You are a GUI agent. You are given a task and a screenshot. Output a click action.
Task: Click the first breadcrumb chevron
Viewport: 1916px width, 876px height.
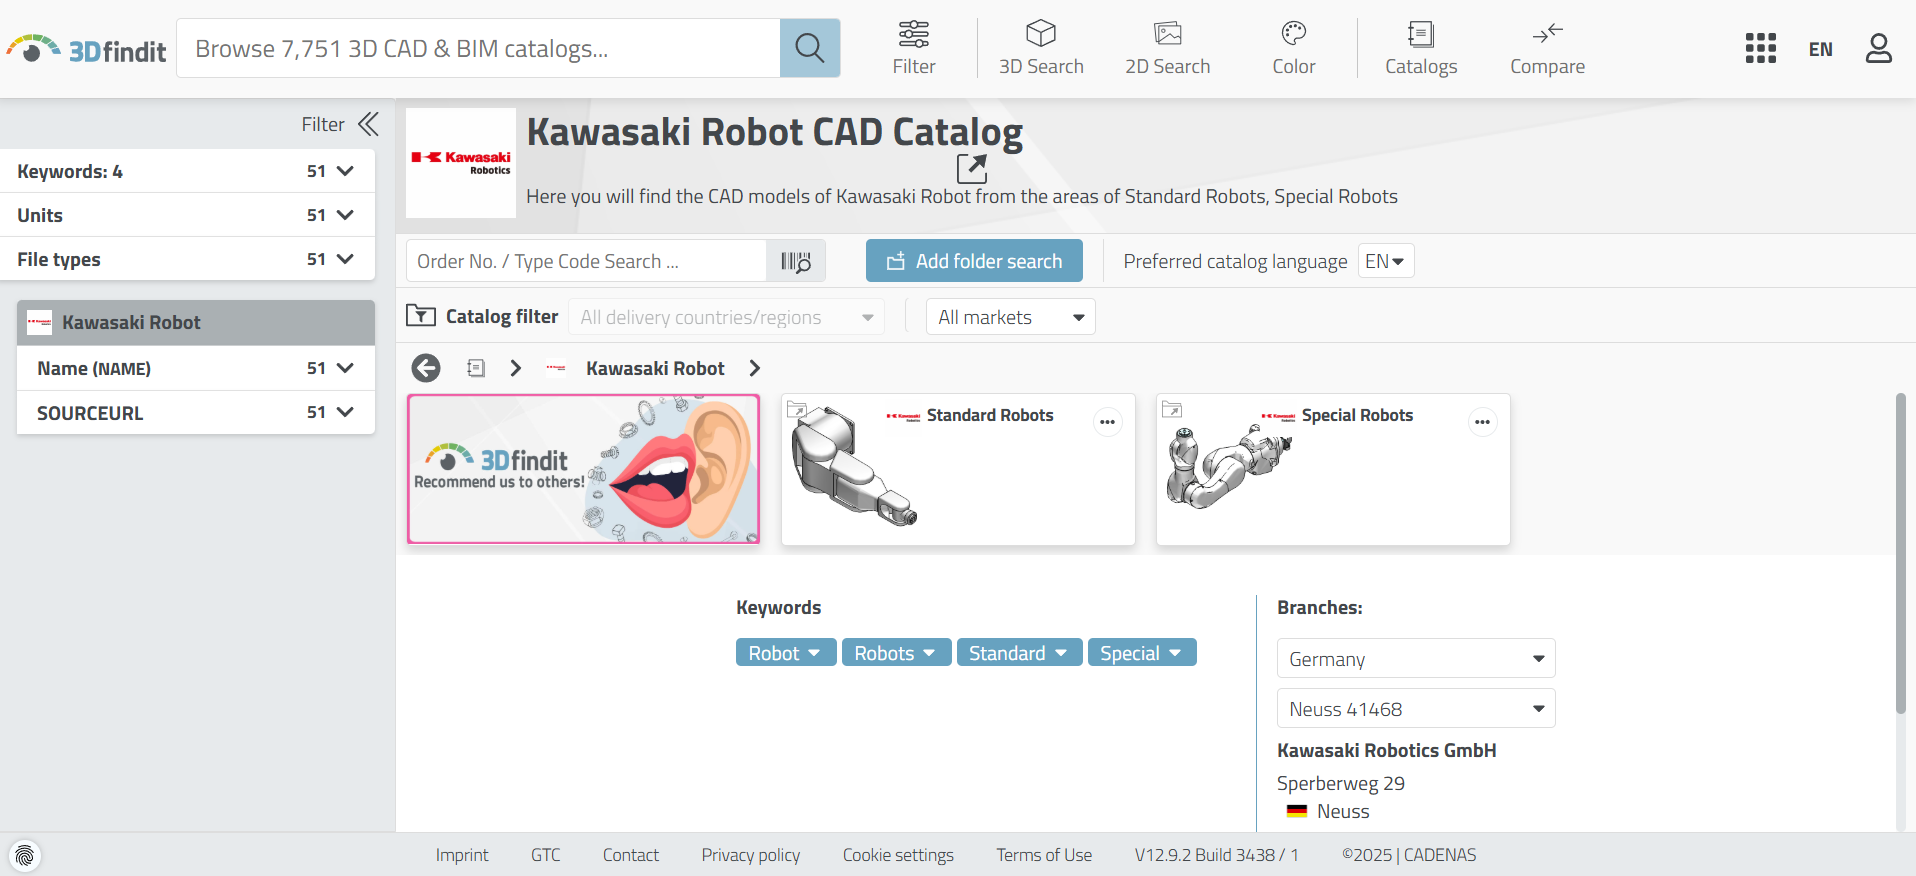(x=516, y=368)
